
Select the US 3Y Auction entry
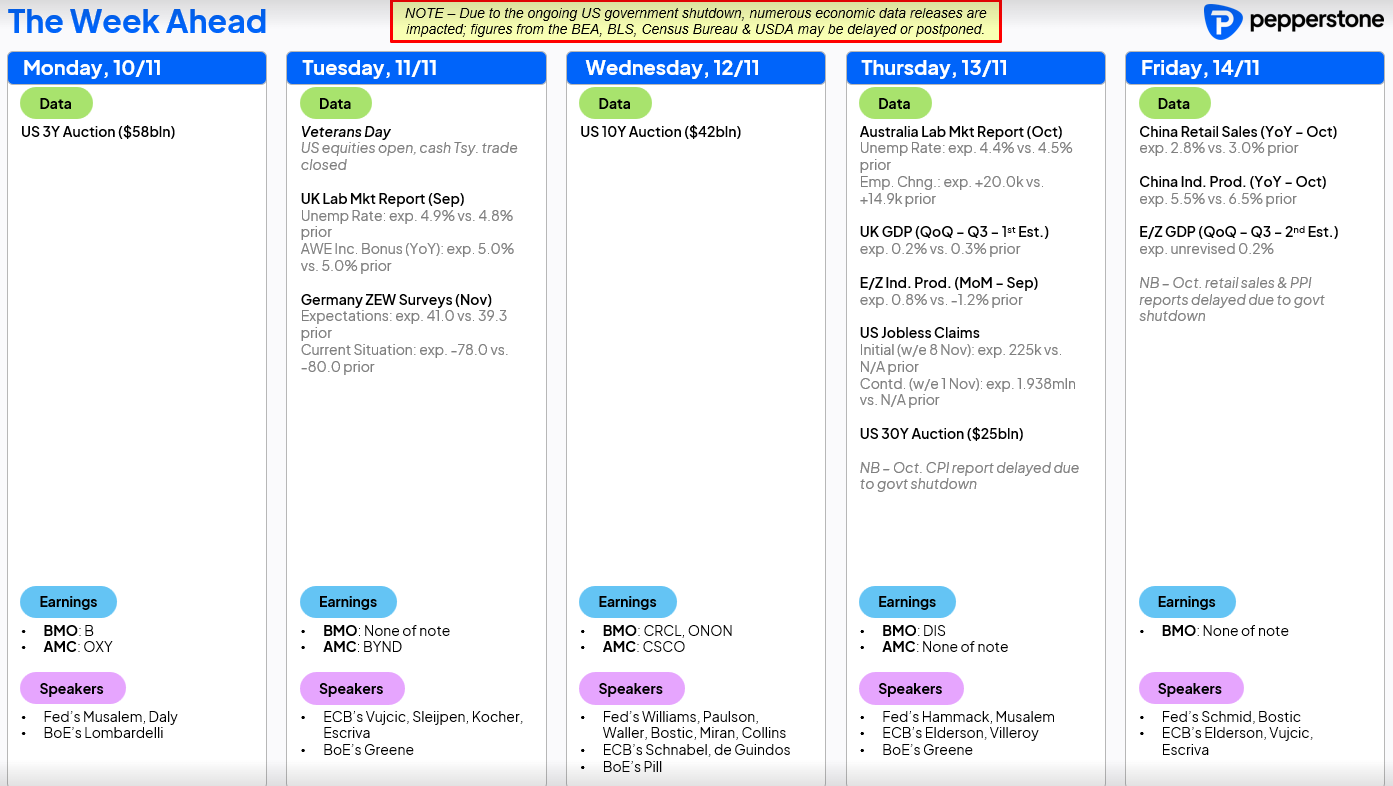point(98,132)
